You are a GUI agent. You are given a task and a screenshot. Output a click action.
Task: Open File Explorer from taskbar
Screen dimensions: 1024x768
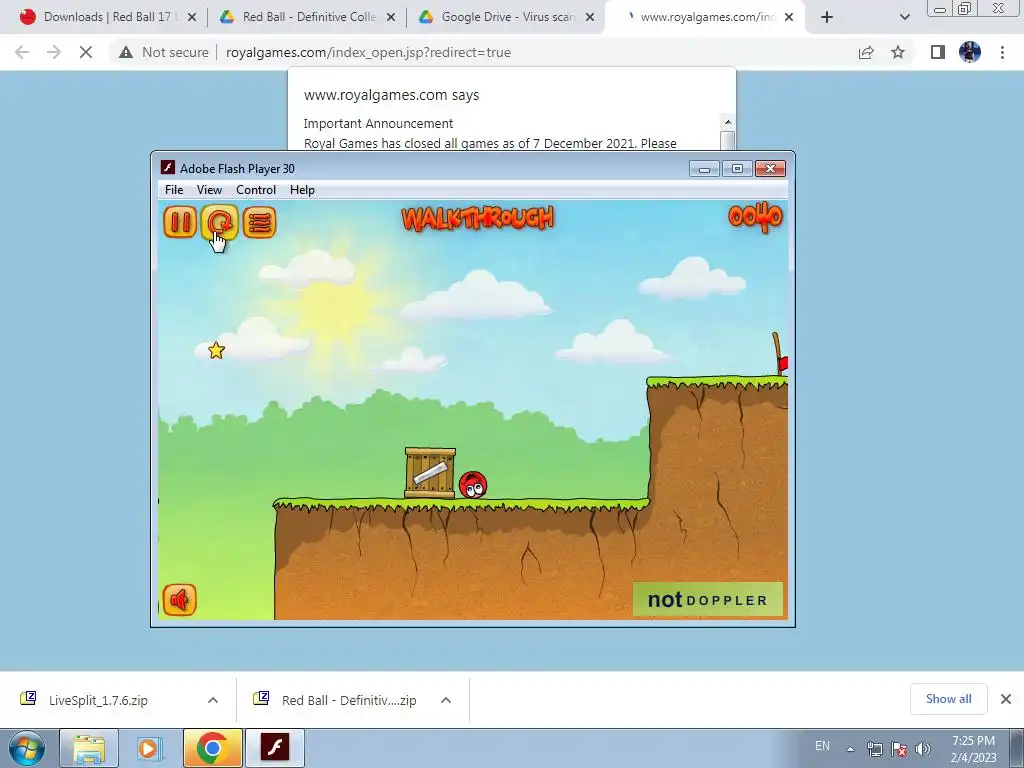click(89, 748)
